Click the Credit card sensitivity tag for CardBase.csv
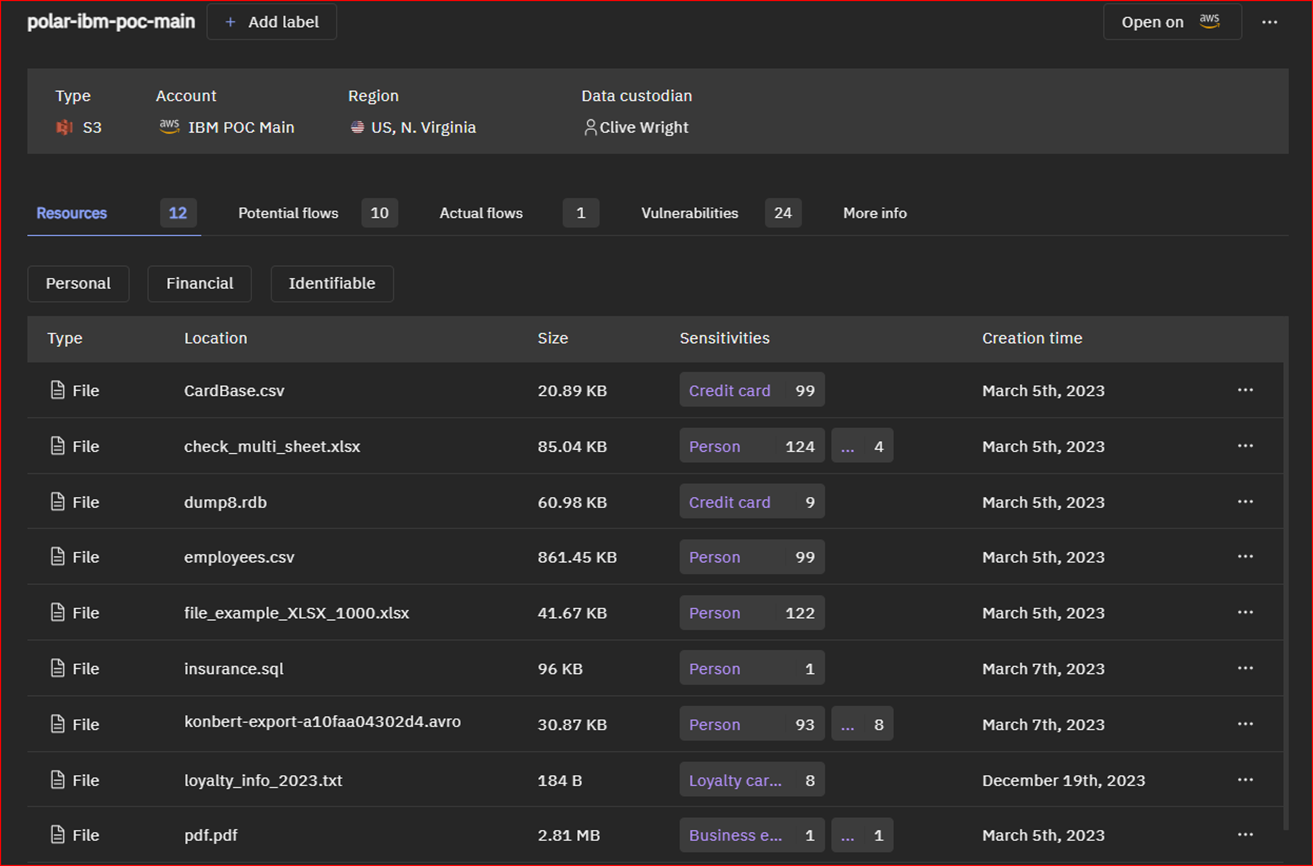The width and height of the screenshot is (1313, 866). 751,390
